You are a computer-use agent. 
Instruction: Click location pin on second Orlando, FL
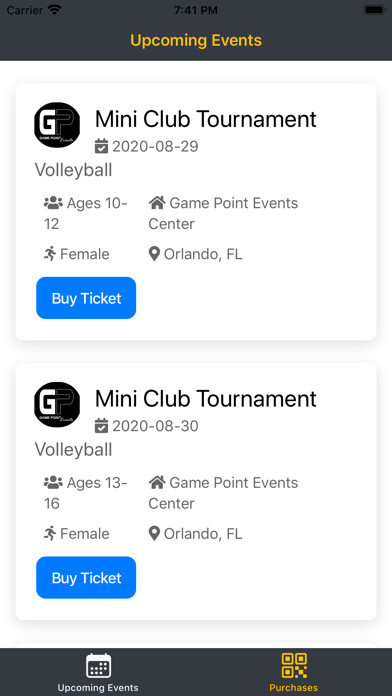[154, 534]
